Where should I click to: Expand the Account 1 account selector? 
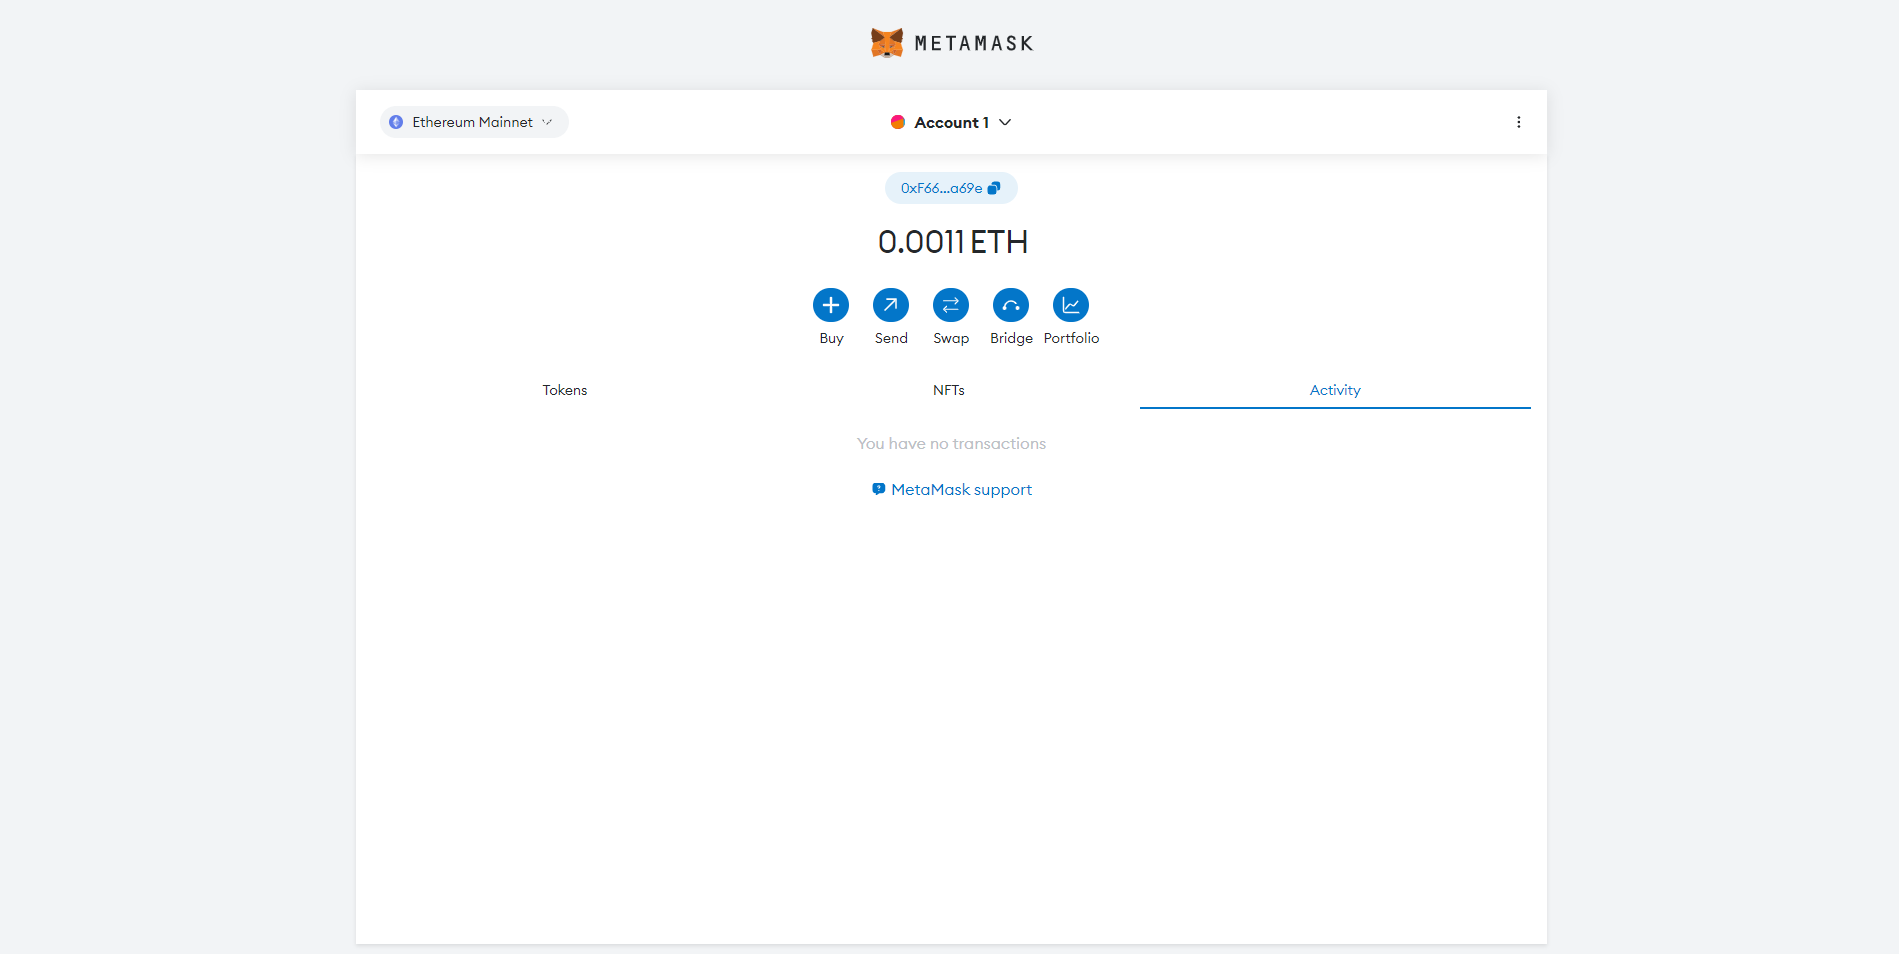point(951,122)
